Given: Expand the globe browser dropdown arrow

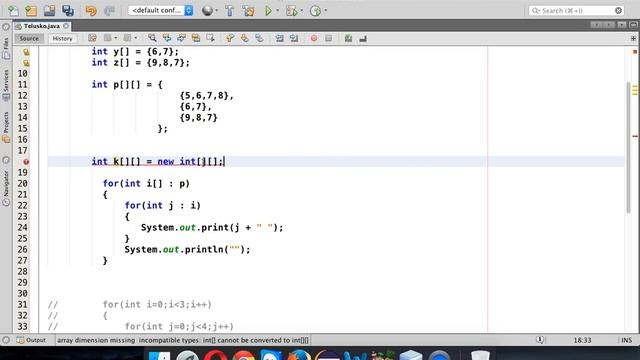Looking at the screenshot, I should (x=216, y=11).
